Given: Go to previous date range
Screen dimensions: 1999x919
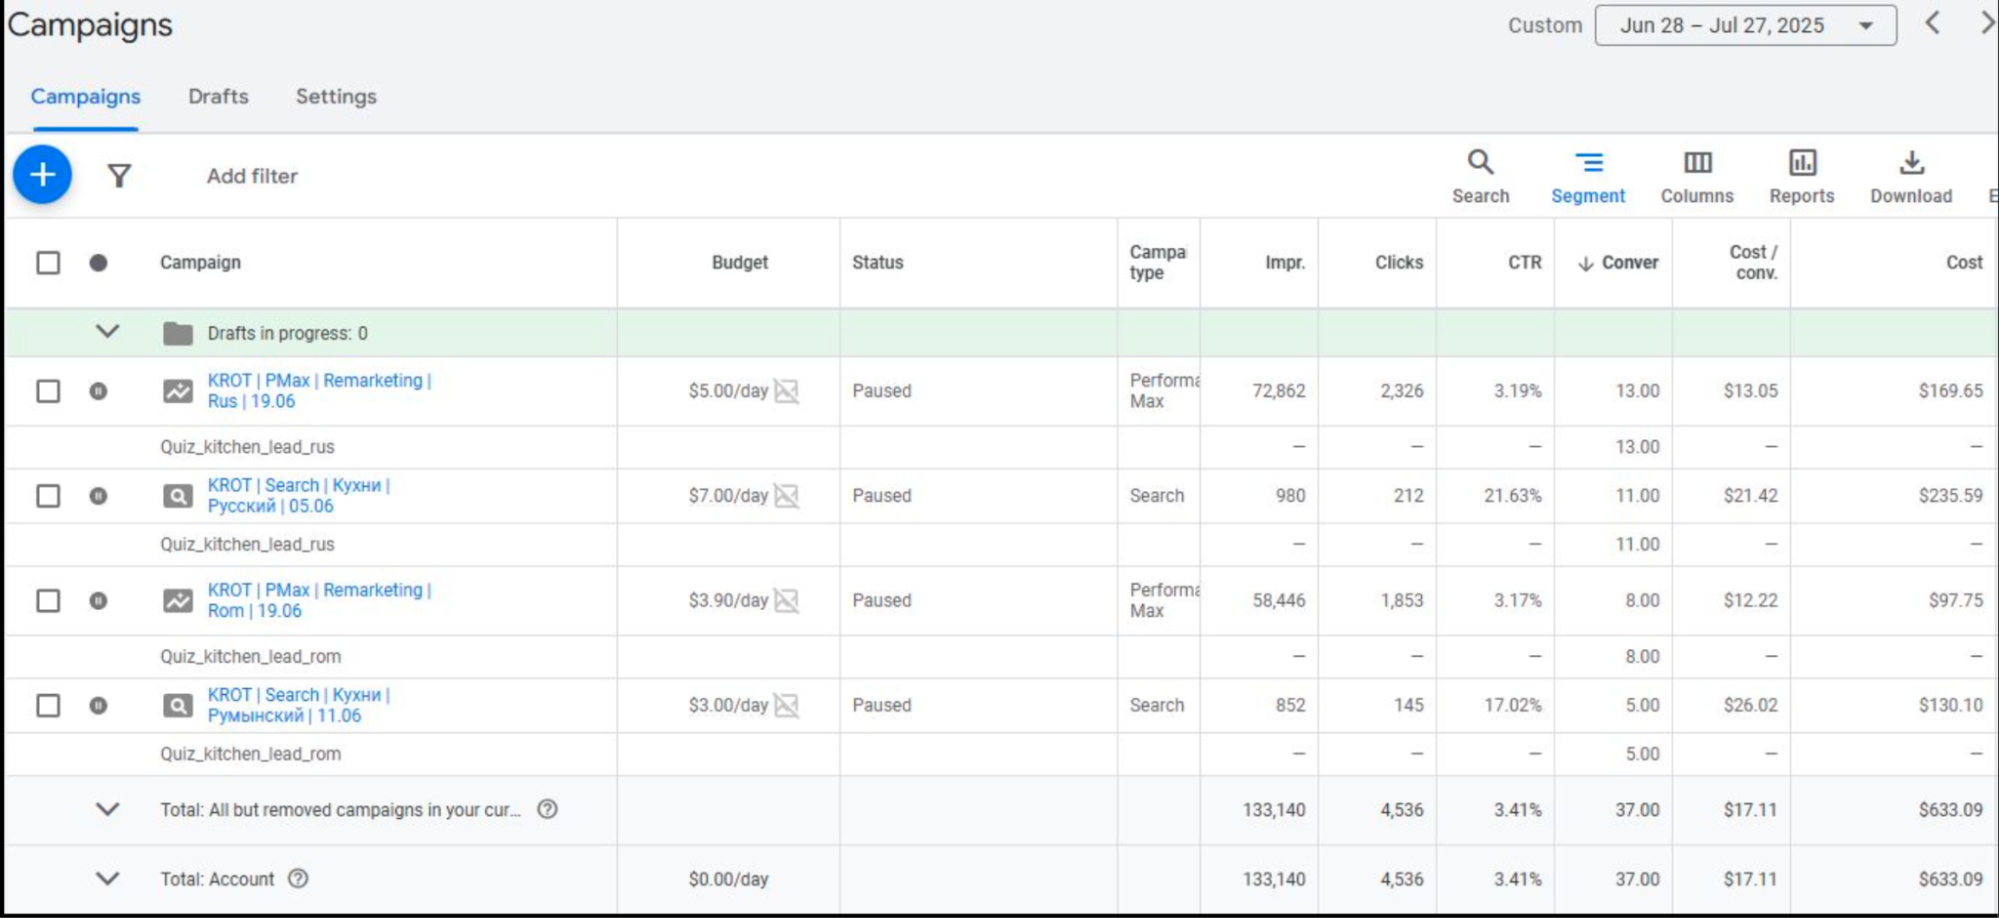Looking at the screenshot, I should (1932, 24).
